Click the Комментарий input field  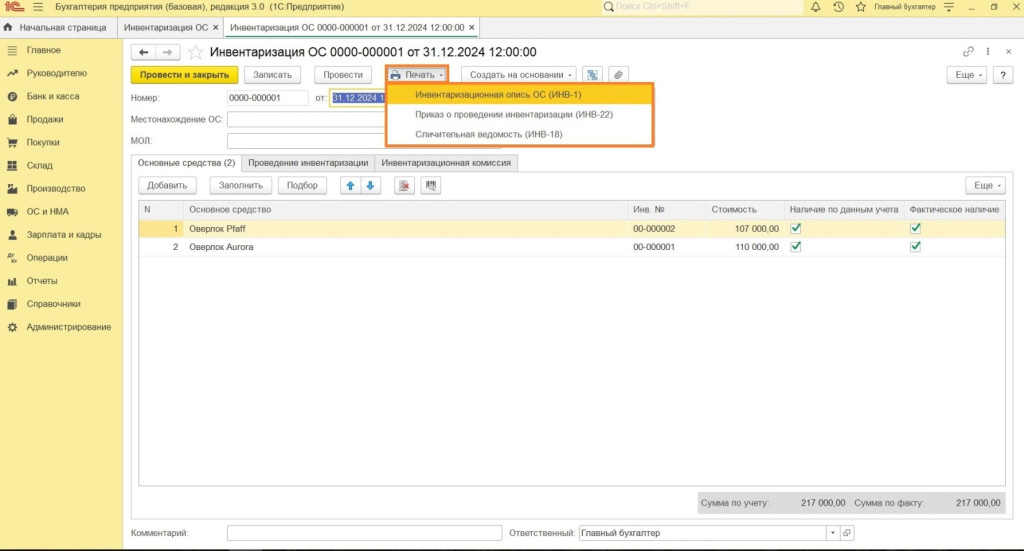tap(364, 533)
